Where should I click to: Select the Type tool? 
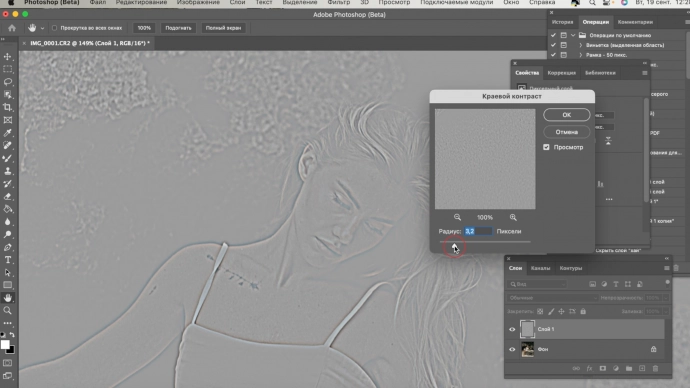7,260
